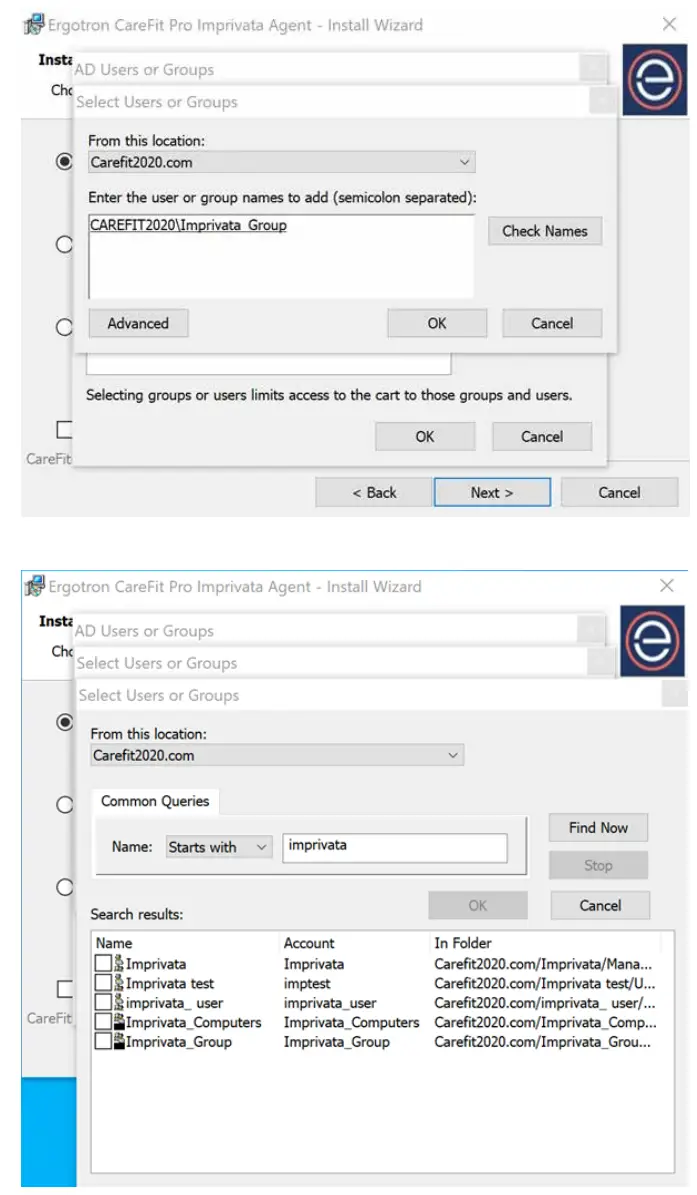Click the user icon beside Imprivata test
This screenshot has width=697, height=1195.
point(119,983)
